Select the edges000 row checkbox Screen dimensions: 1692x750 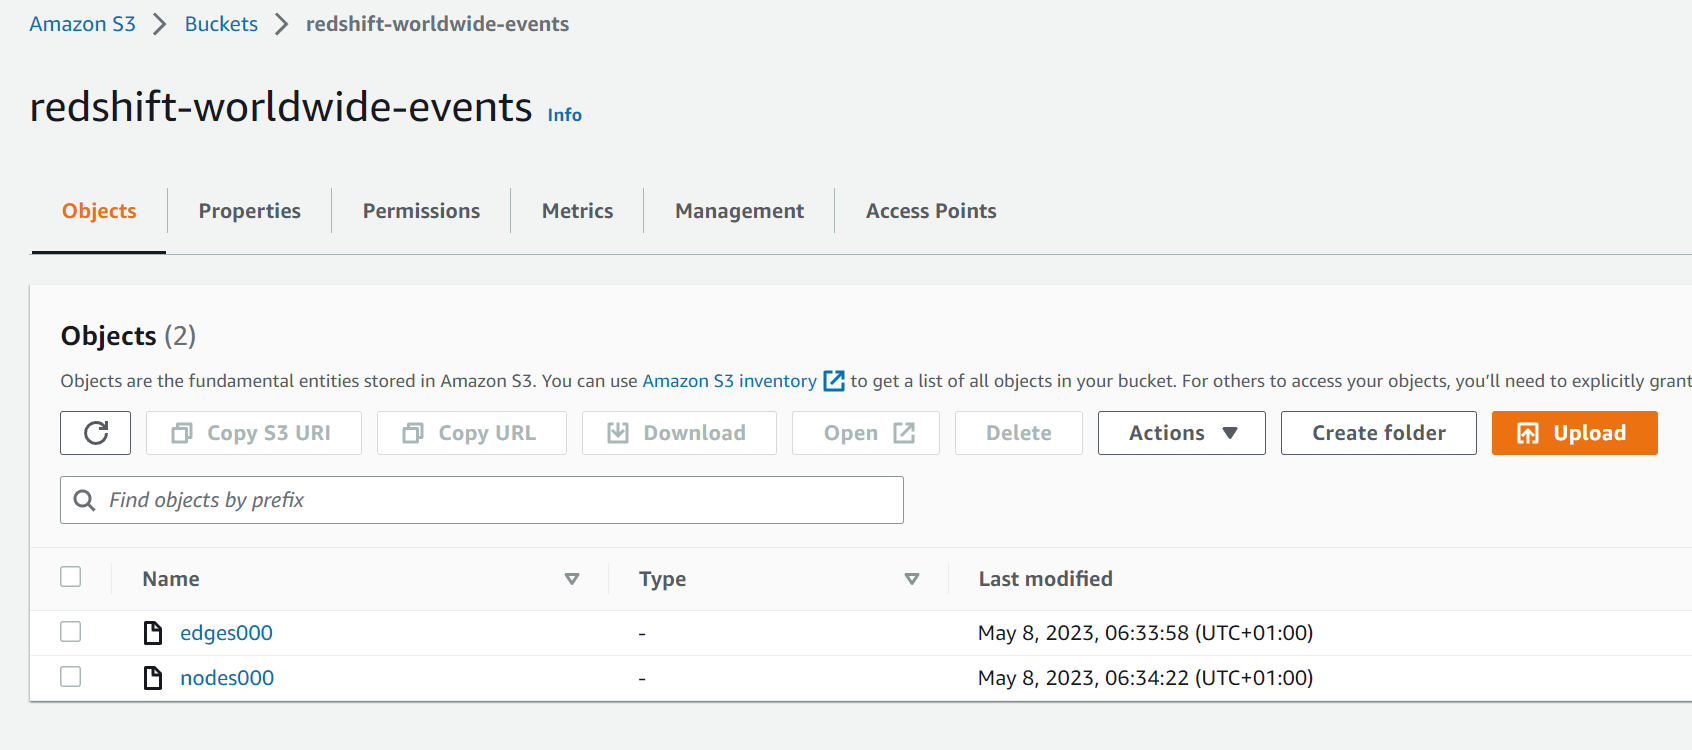coord(71,632)
